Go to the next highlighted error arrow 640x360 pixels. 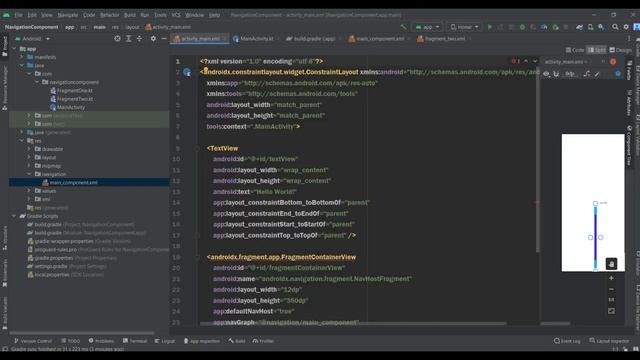535,61
